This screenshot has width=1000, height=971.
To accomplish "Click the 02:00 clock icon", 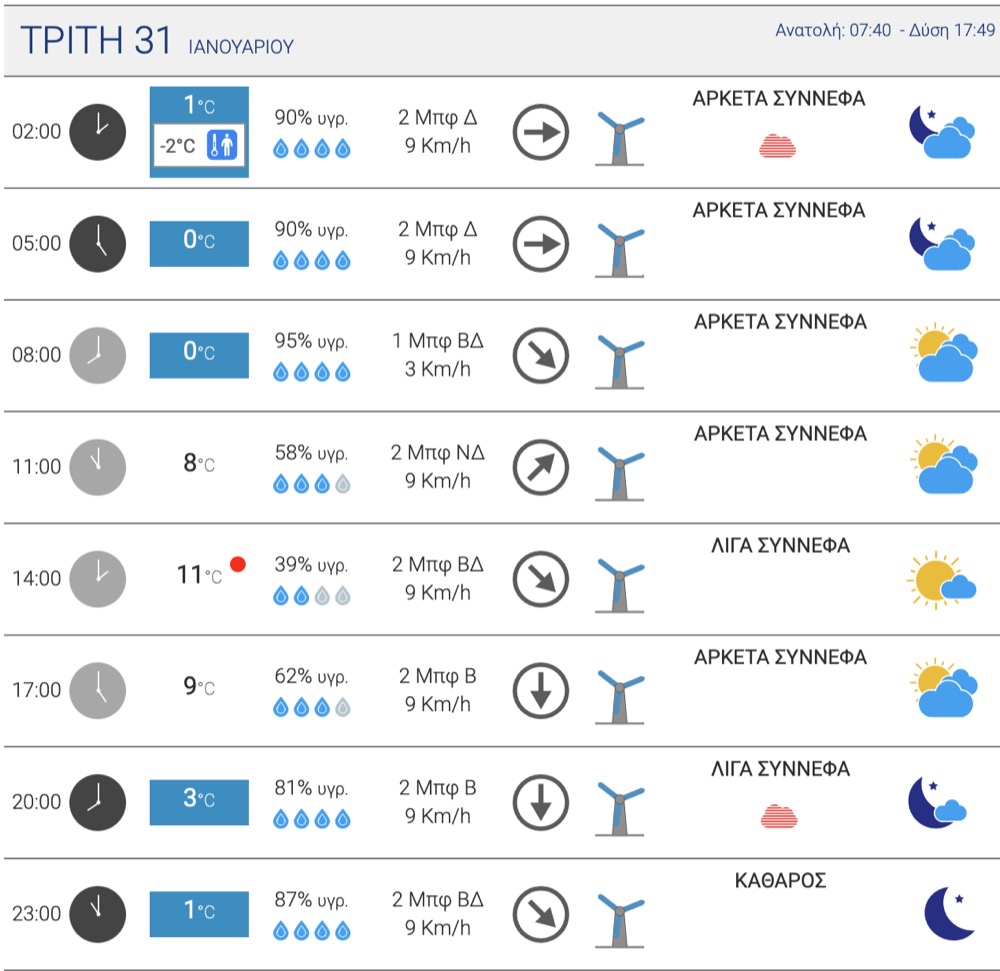I will point(98,132).
